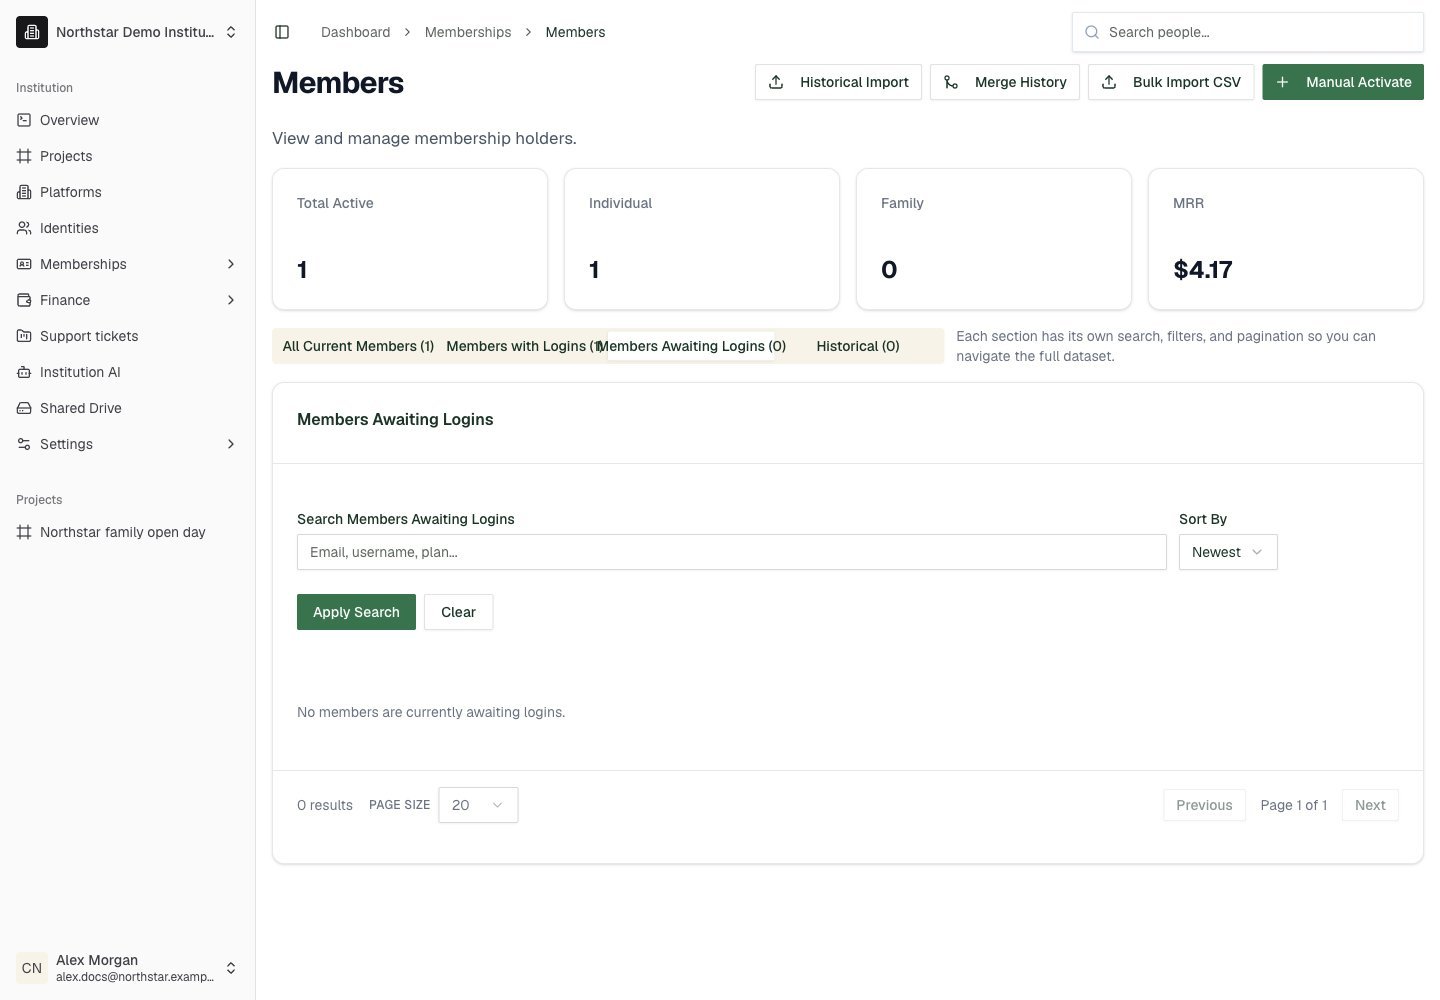
Task: Go to Memberships breadcrumb
Action: click(468, 32)
